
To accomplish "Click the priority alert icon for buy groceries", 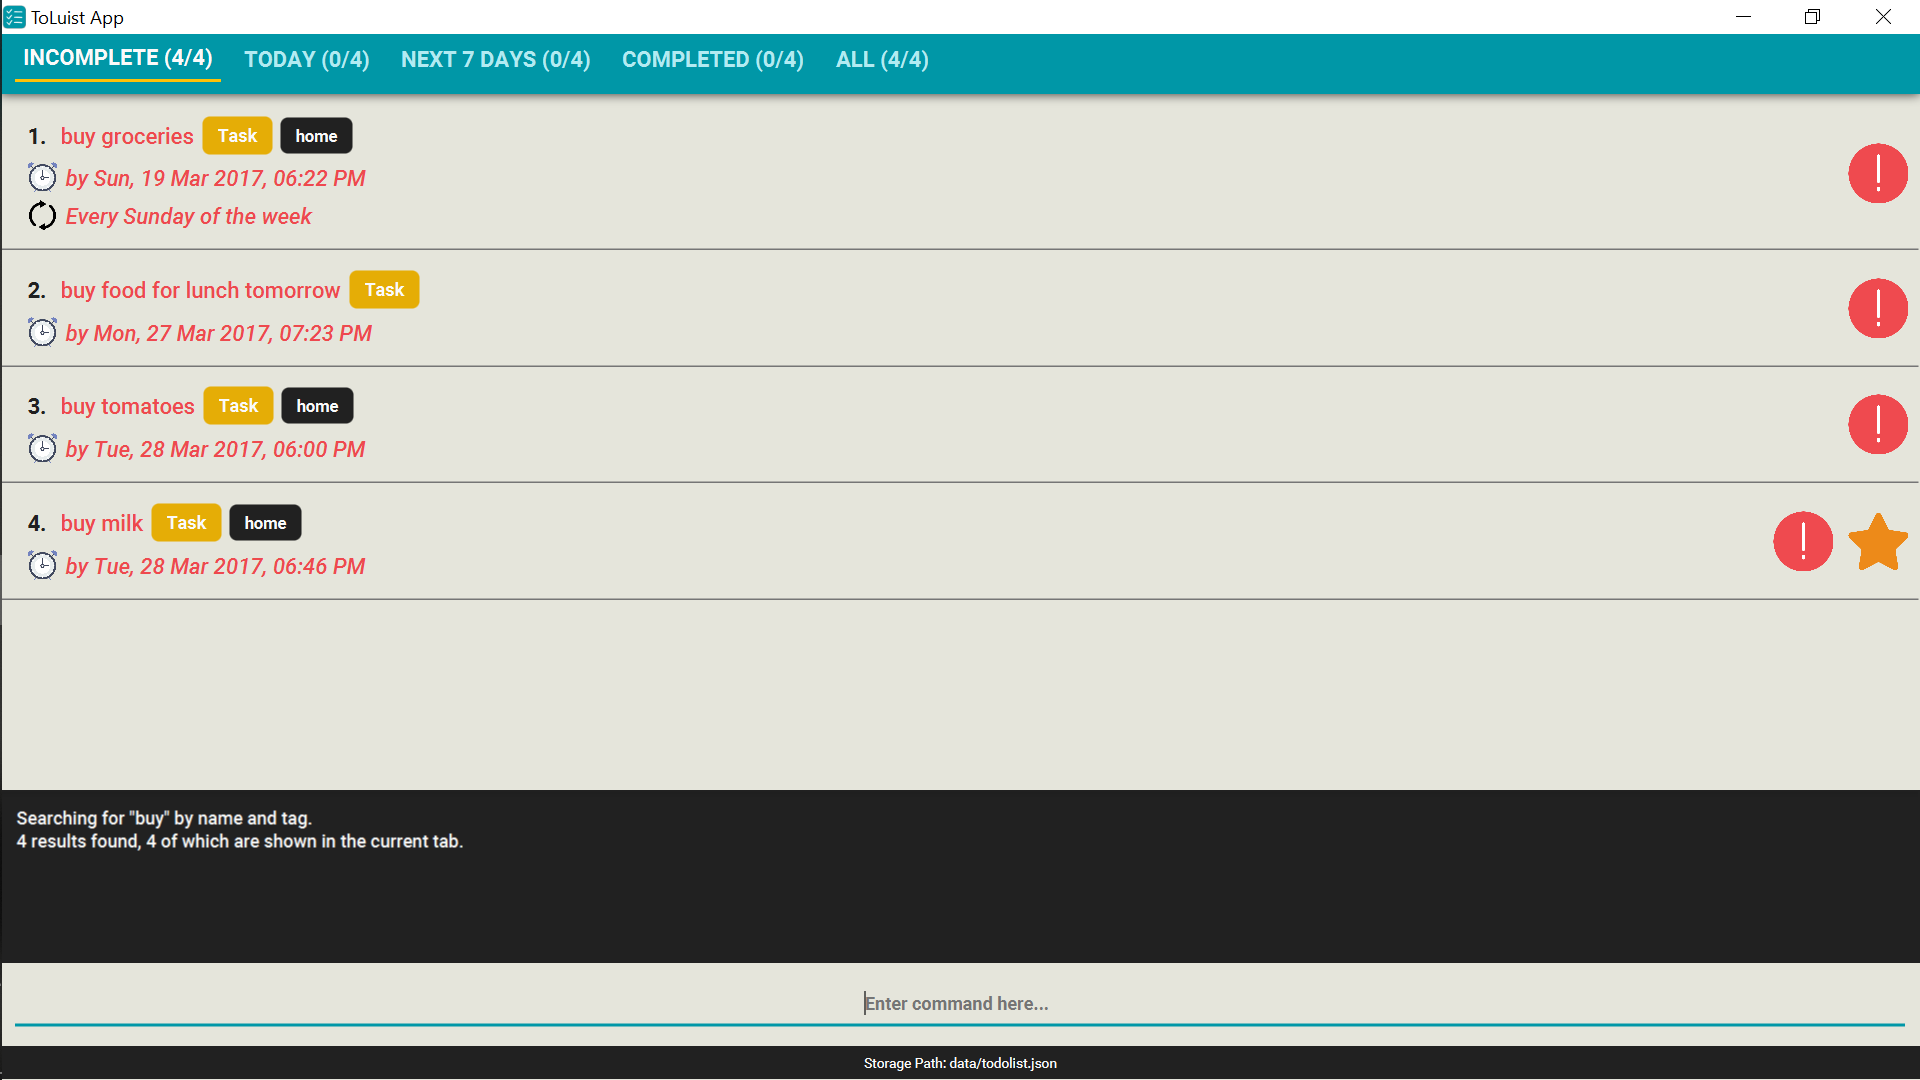I will pos(1875,174).
